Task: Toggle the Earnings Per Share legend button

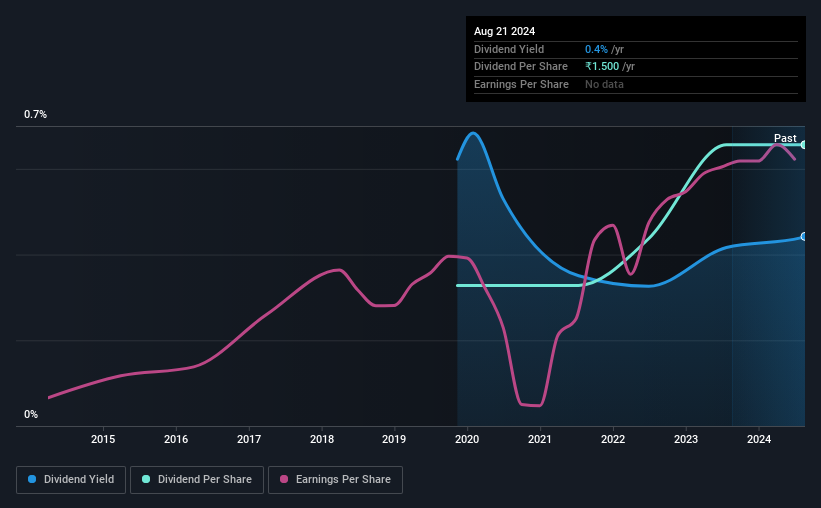Action: tap(335, 480)
